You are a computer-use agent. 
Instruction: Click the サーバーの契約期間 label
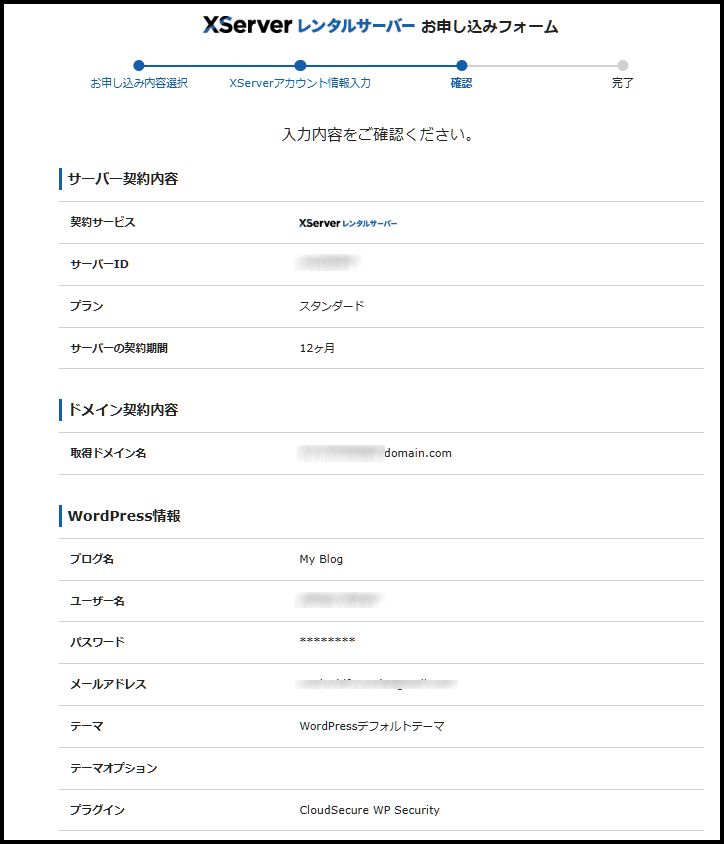click(x=119, y=348)
